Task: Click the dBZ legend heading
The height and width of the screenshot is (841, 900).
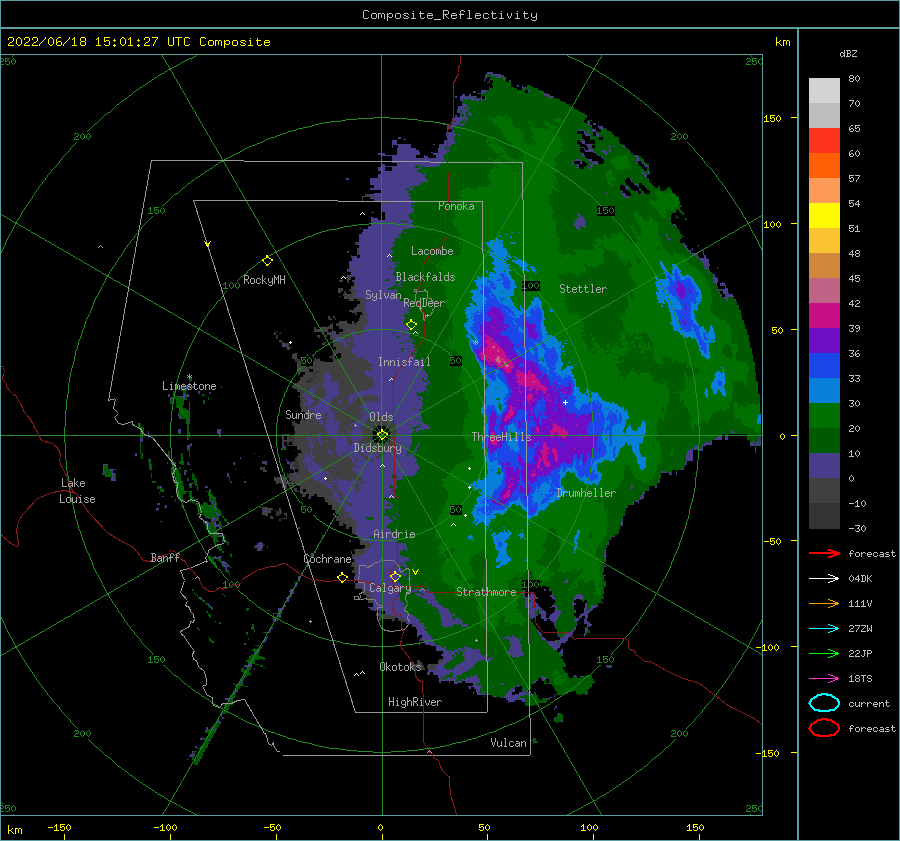Action: click(x=848, y=53)
